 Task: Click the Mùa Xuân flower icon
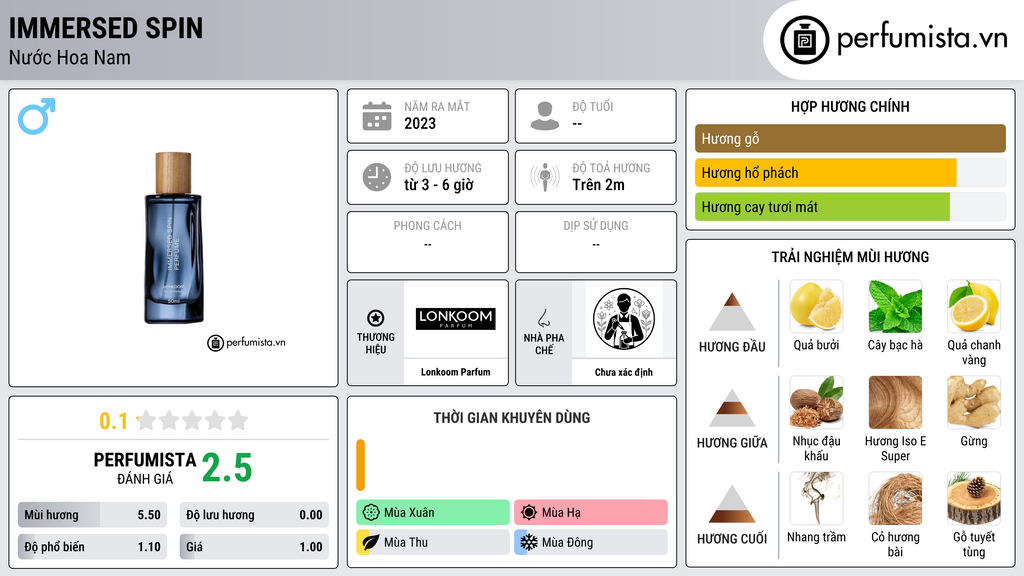[x=371, y=513]
